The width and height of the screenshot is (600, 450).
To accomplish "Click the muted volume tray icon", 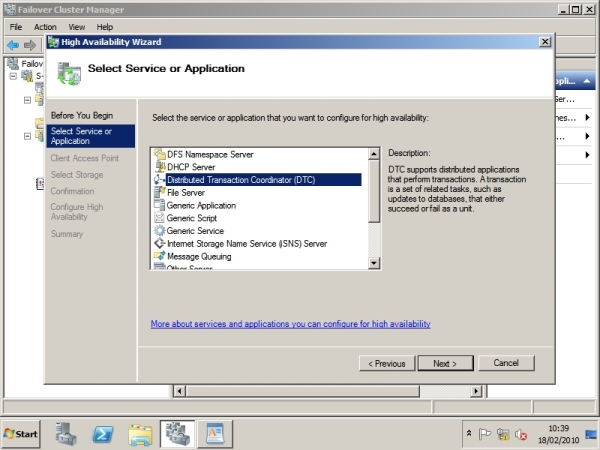I will pyautogui.click(x=521, y=434).
